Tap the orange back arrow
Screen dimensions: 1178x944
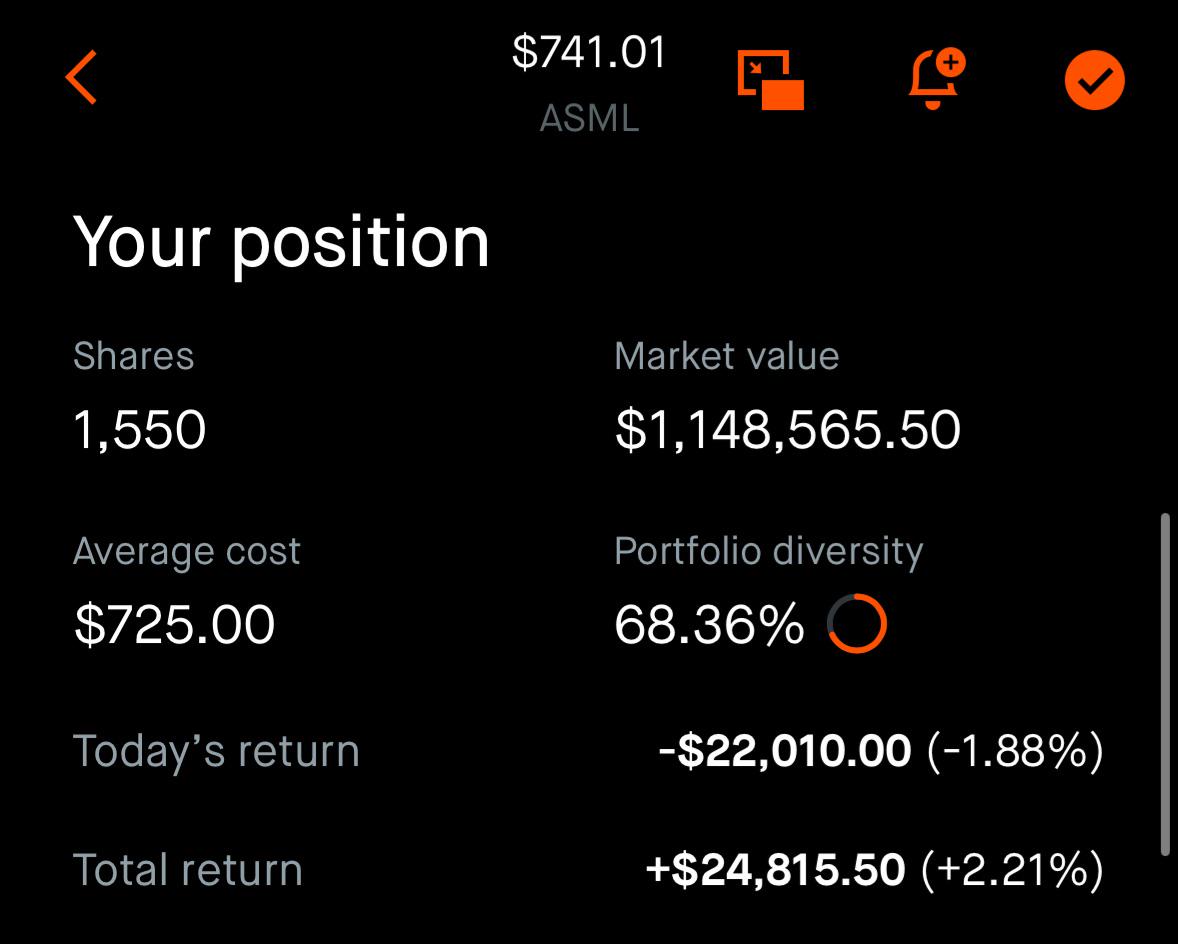pyautogui.click(x=81, y=77)
